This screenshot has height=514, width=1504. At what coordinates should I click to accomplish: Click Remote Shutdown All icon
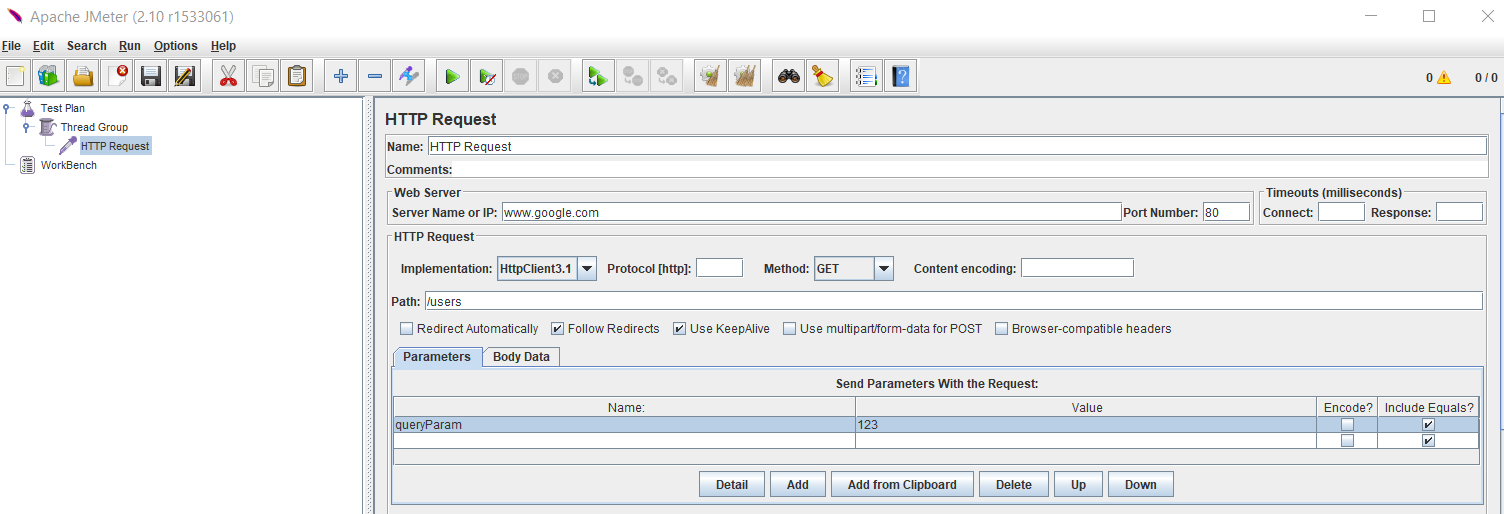(666, 76)
